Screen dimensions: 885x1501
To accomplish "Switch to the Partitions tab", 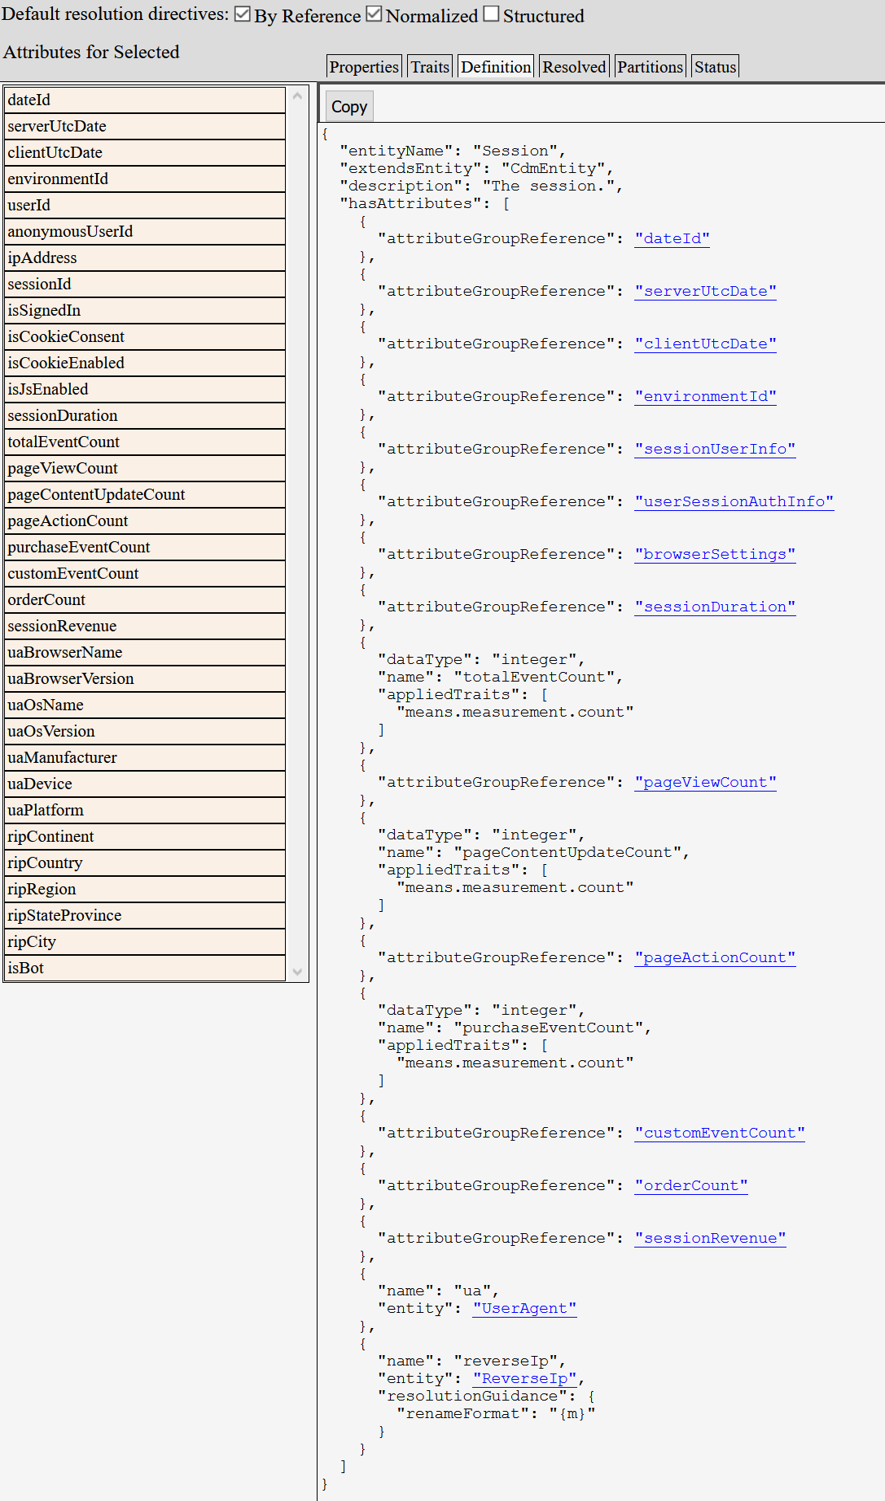I will [x=650, y=67].
